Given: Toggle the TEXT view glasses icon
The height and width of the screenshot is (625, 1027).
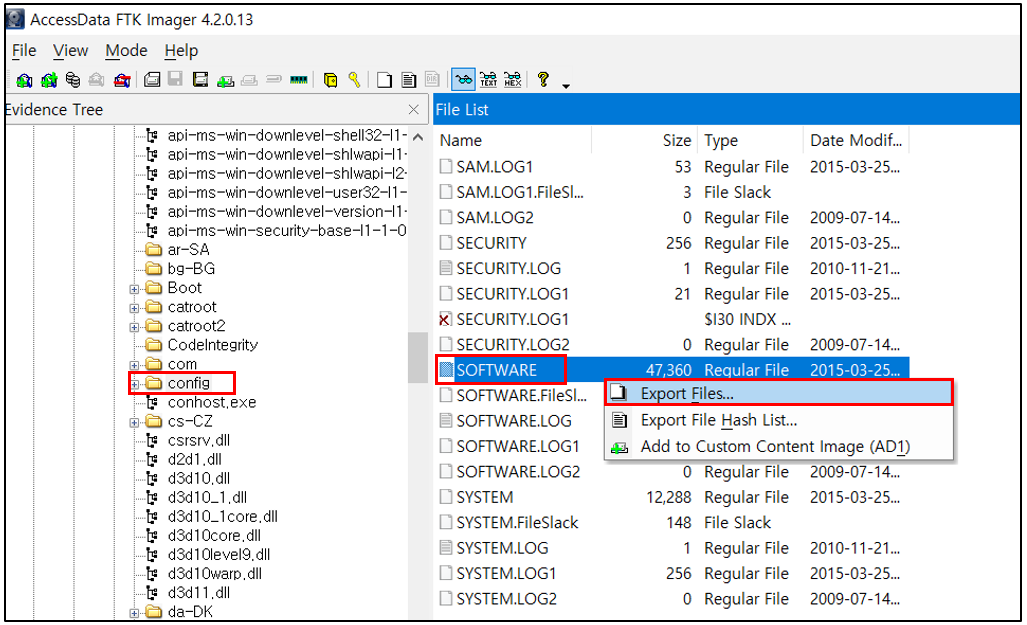Looking at the screenshot, I should click(489, 80).
